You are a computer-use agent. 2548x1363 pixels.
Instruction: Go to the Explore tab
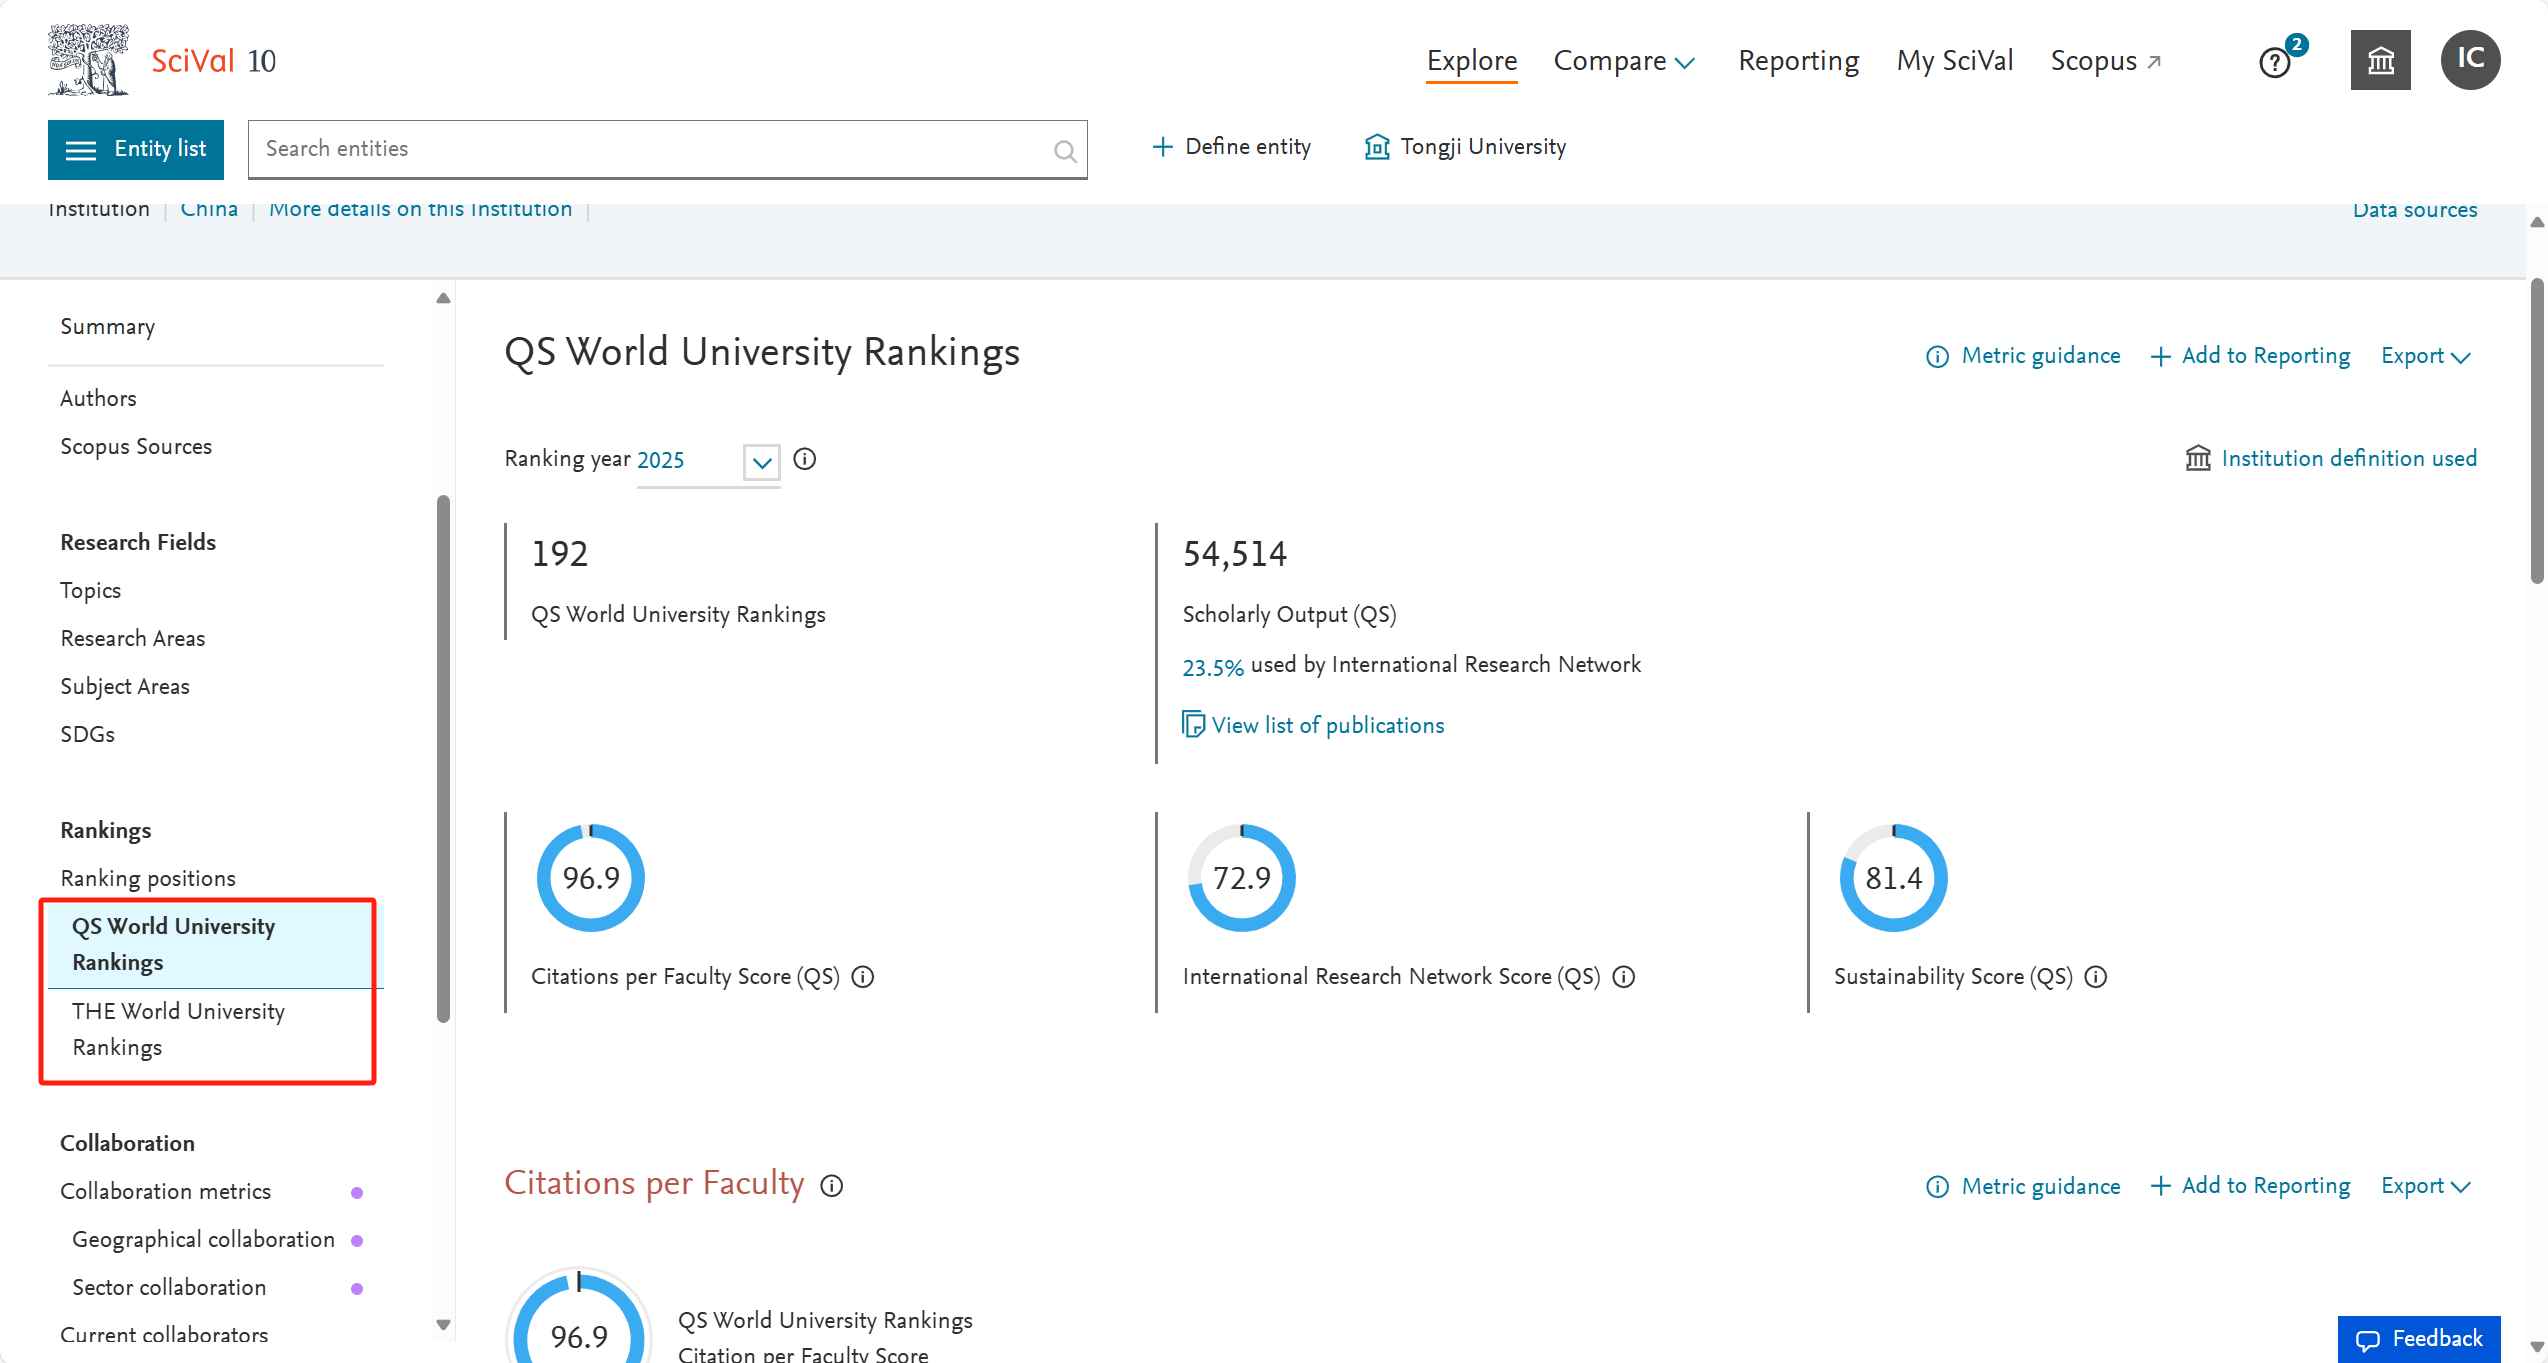coord(1472,61)
